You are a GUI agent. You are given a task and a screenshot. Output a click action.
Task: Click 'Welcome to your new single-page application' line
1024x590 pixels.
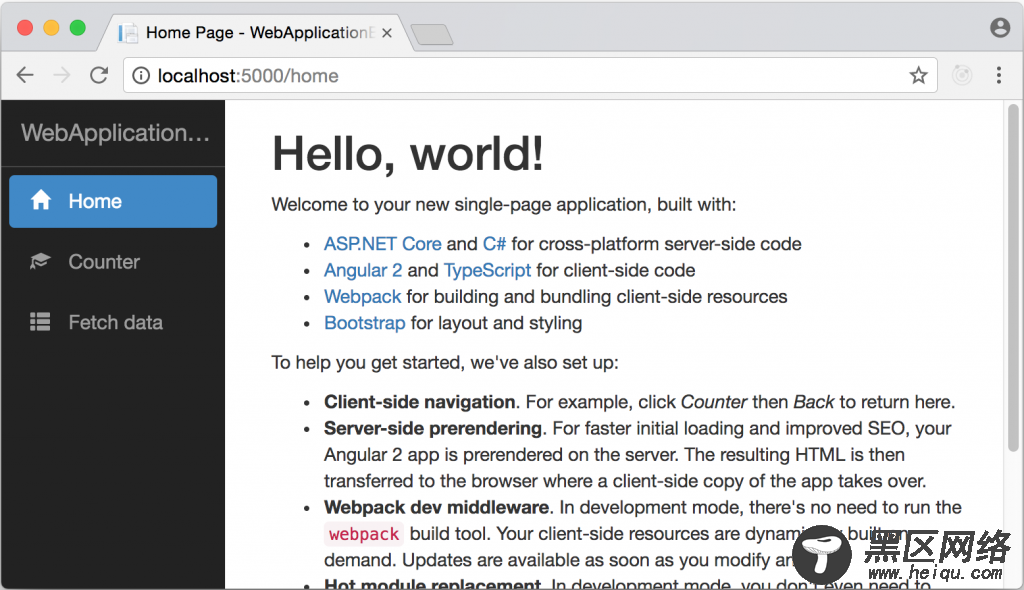pyautogui.click(x=504, y=205)
